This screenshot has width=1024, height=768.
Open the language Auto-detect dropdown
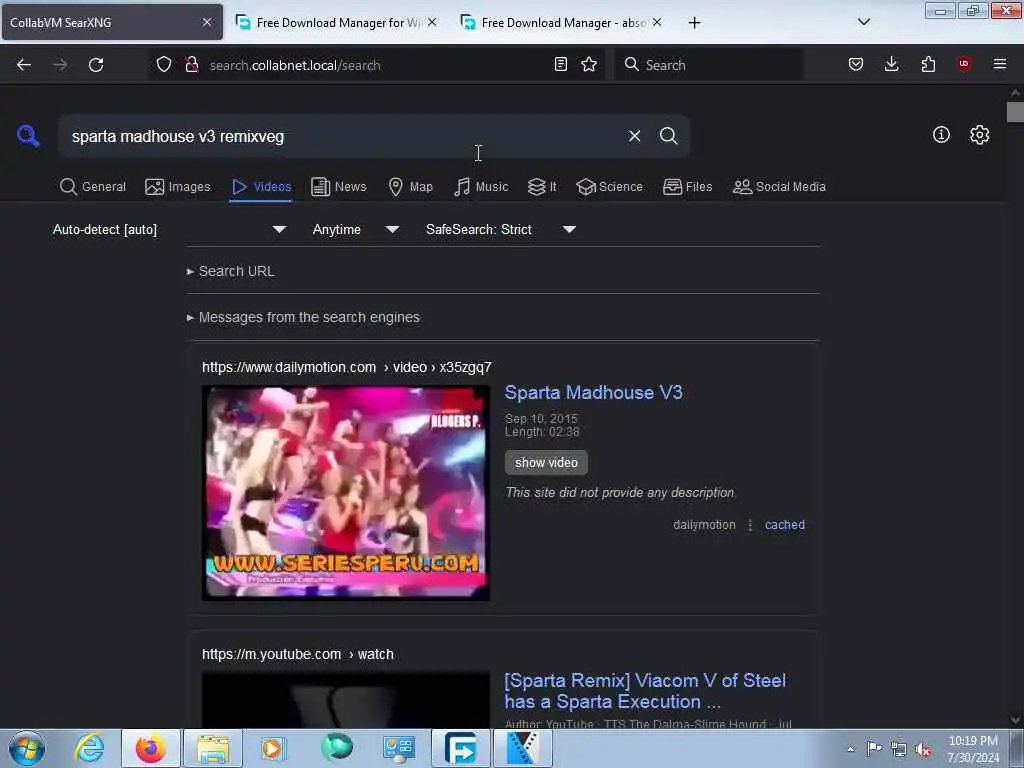[x=169, y=229]
